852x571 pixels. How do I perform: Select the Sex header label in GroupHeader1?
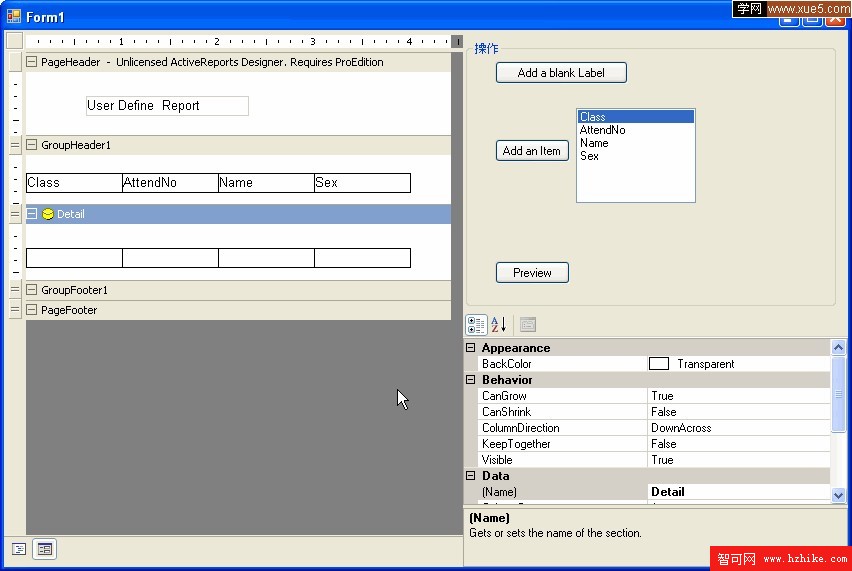[x=362, y=183]
